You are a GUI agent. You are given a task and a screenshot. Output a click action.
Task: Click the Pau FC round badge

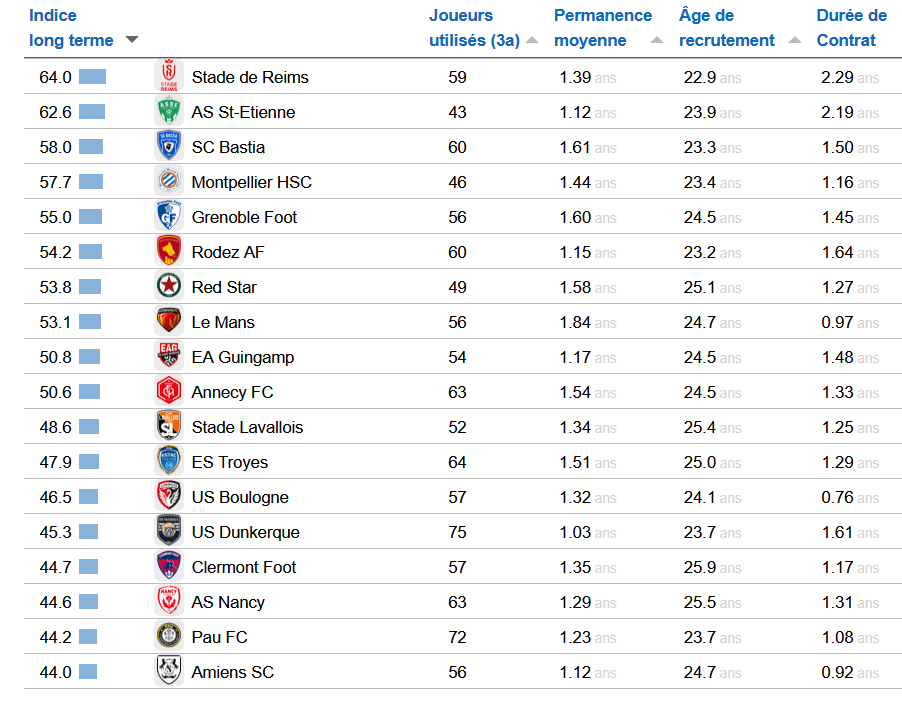[169, 637]
